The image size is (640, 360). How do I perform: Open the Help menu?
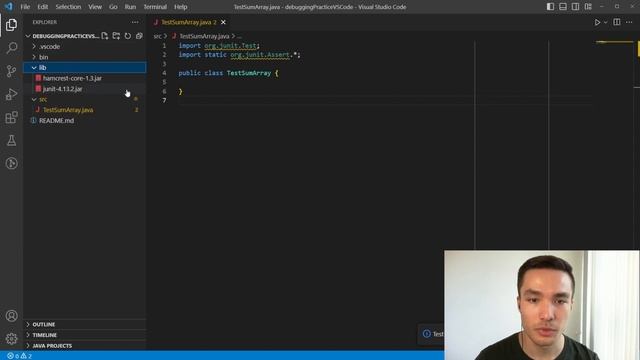tap(180, 7)
